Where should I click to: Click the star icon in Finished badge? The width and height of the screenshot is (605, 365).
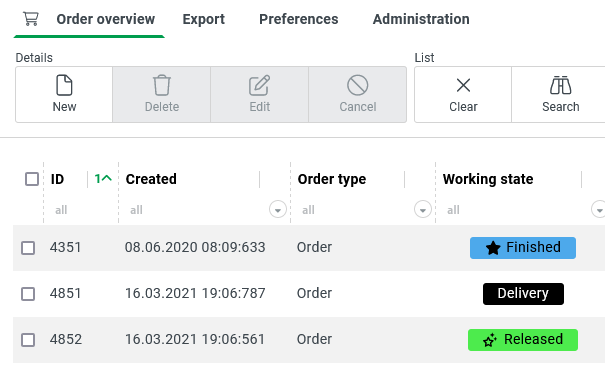[493, 248]
